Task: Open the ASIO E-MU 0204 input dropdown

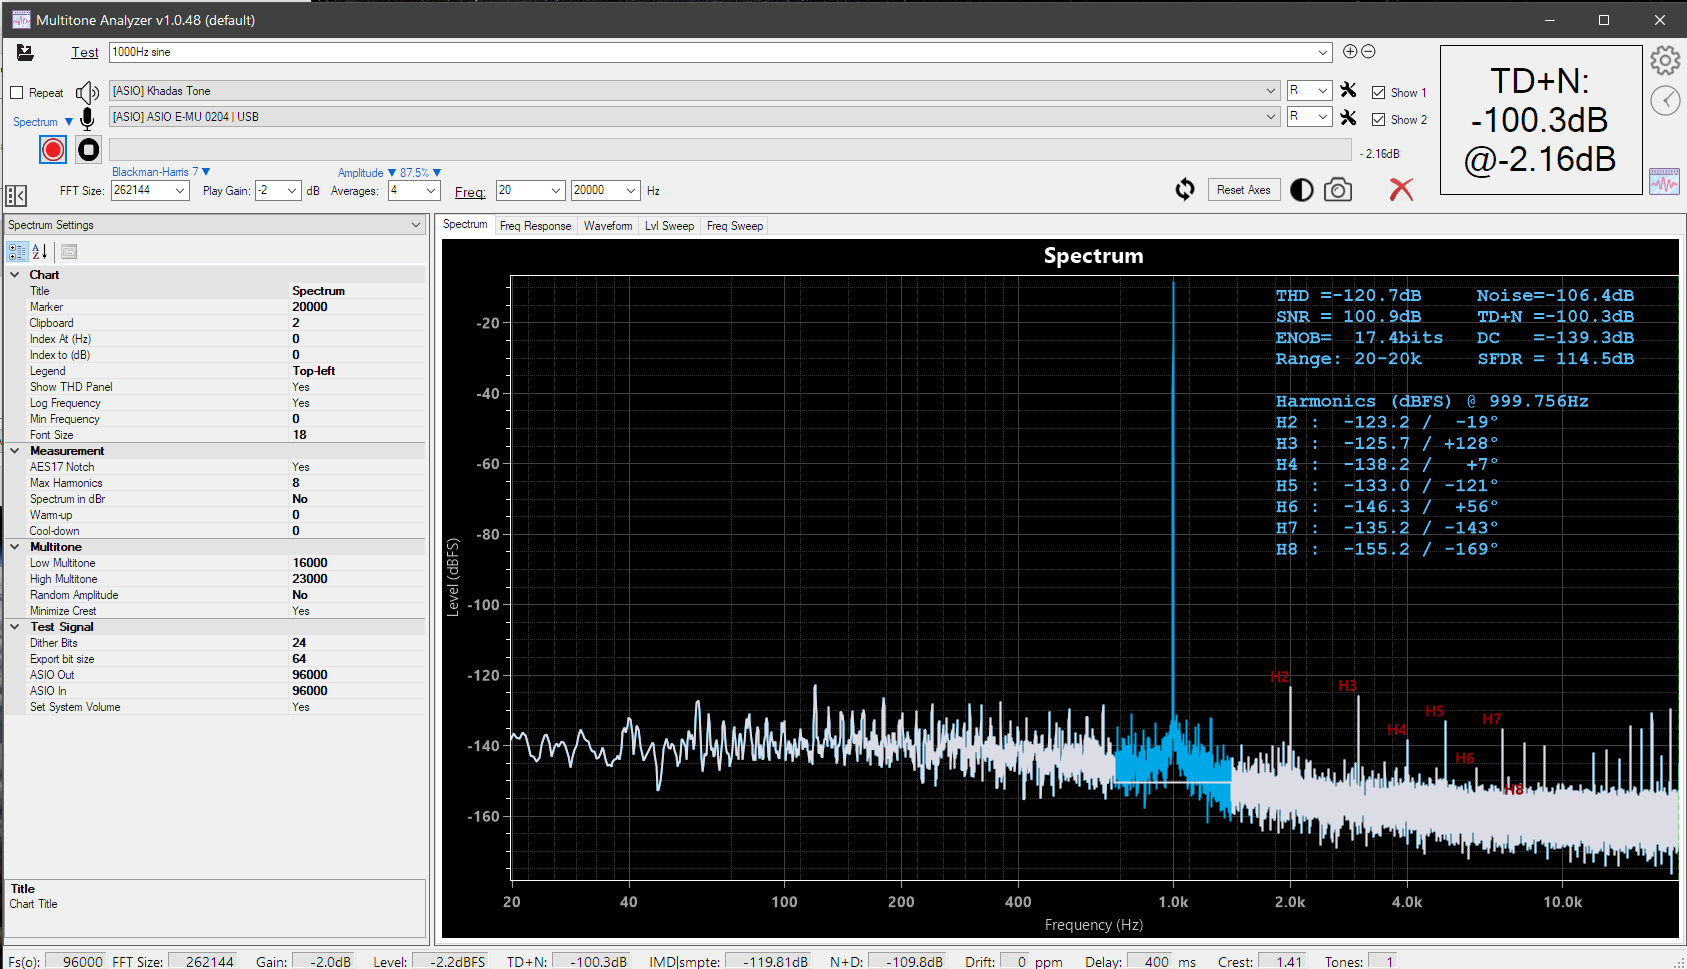Action: 1271,116
